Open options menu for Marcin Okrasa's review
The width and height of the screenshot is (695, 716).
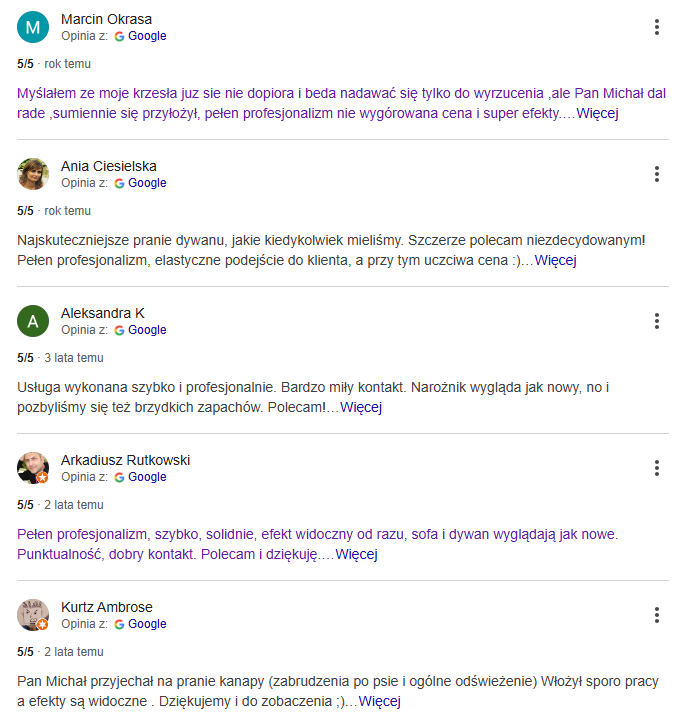656,27
